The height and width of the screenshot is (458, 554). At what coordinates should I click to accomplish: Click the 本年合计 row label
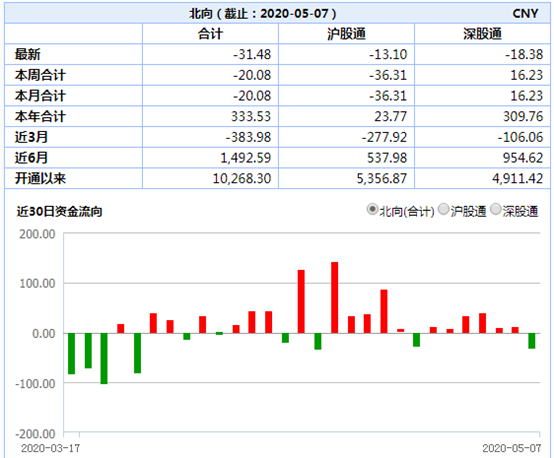pos(40,116)
